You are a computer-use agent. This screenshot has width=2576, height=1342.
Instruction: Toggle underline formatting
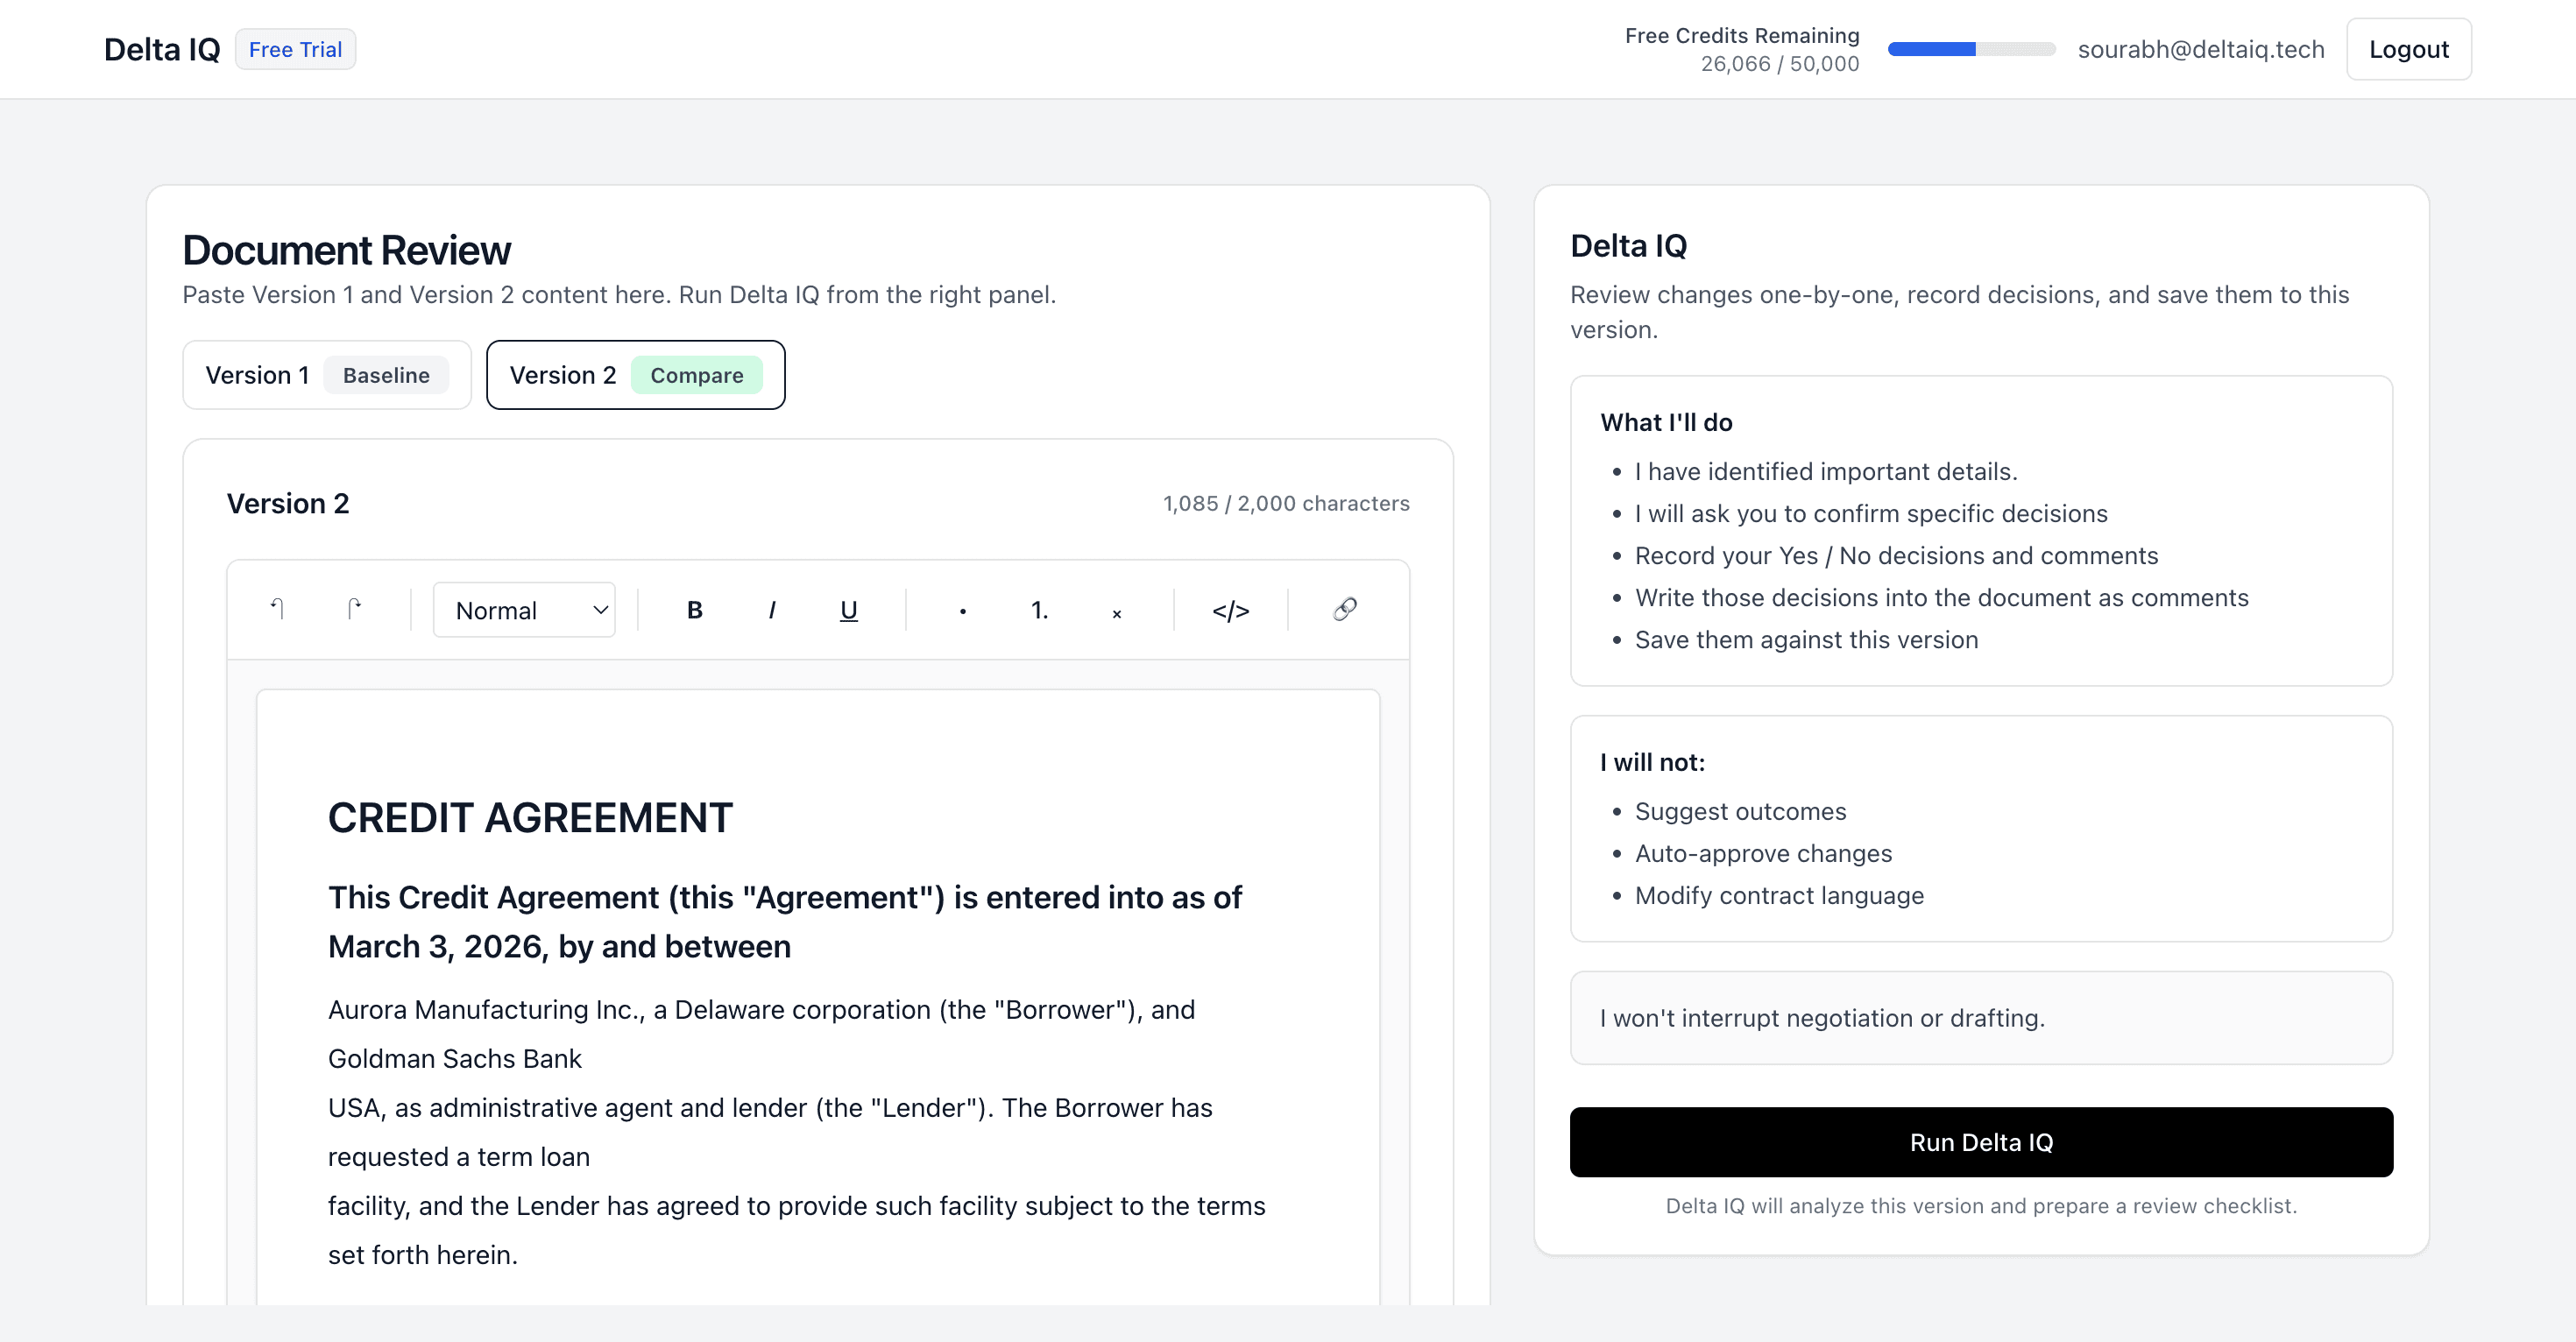(x=848, y=609)
